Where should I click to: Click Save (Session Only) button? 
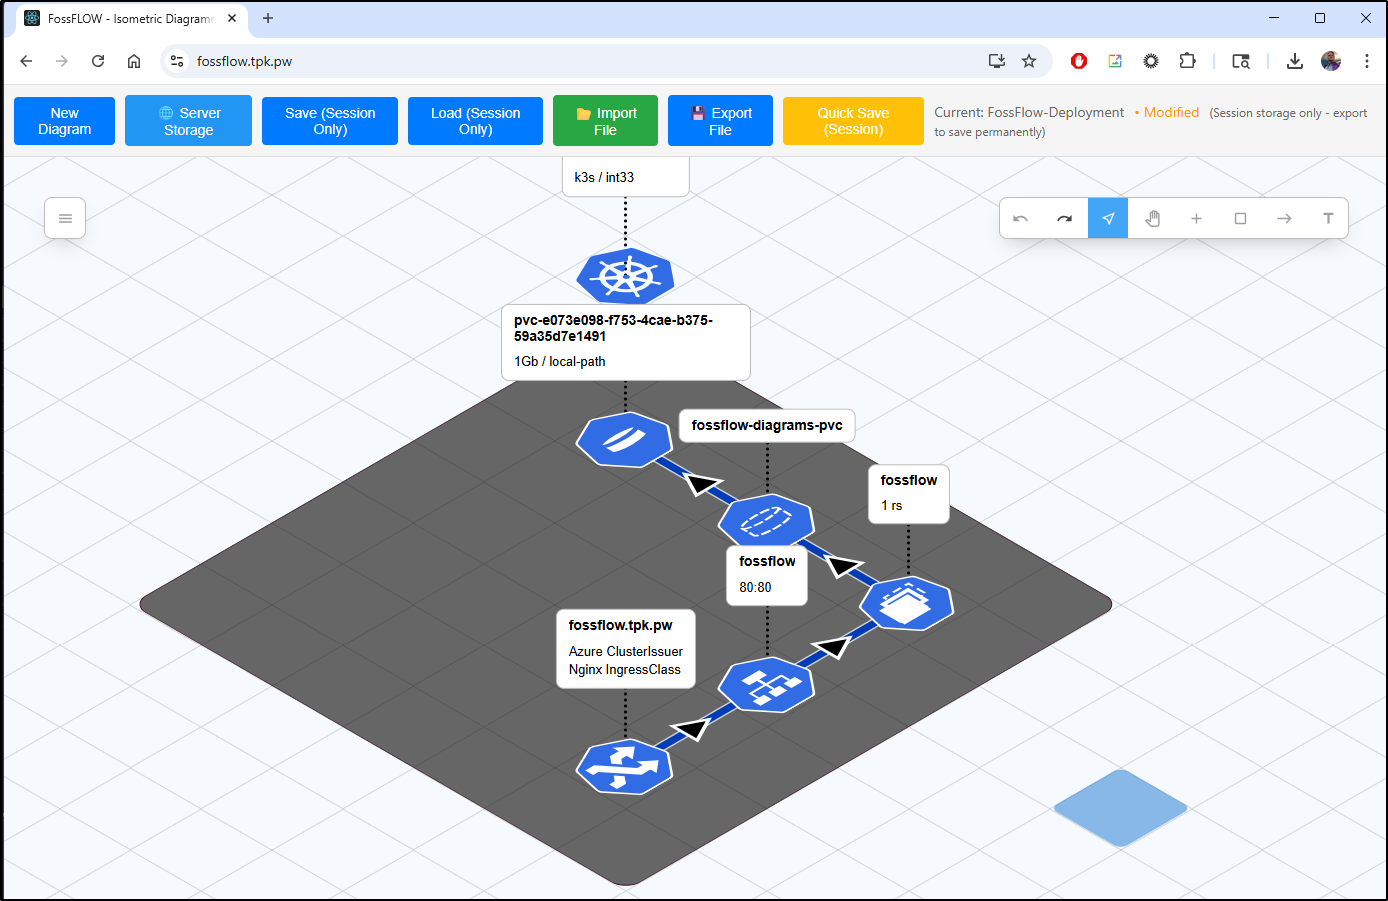330,121
